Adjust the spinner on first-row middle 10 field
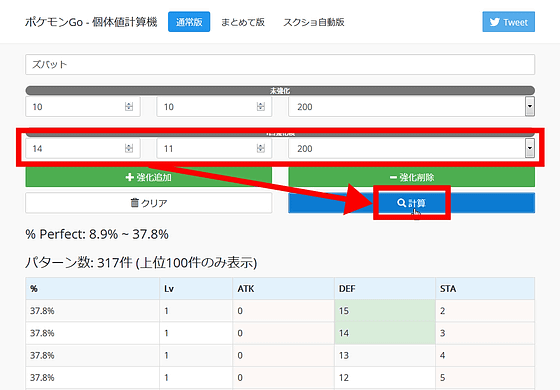 point(261,106)
